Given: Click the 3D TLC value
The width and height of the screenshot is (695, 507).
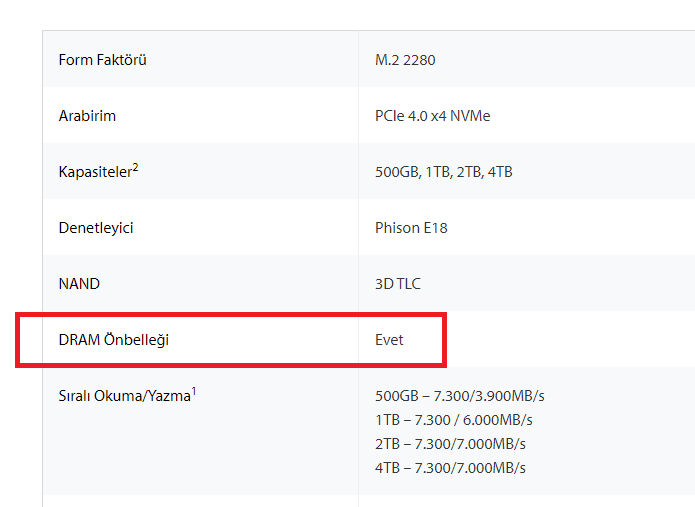Looking at the screenshot, I should tap(397, 284).
